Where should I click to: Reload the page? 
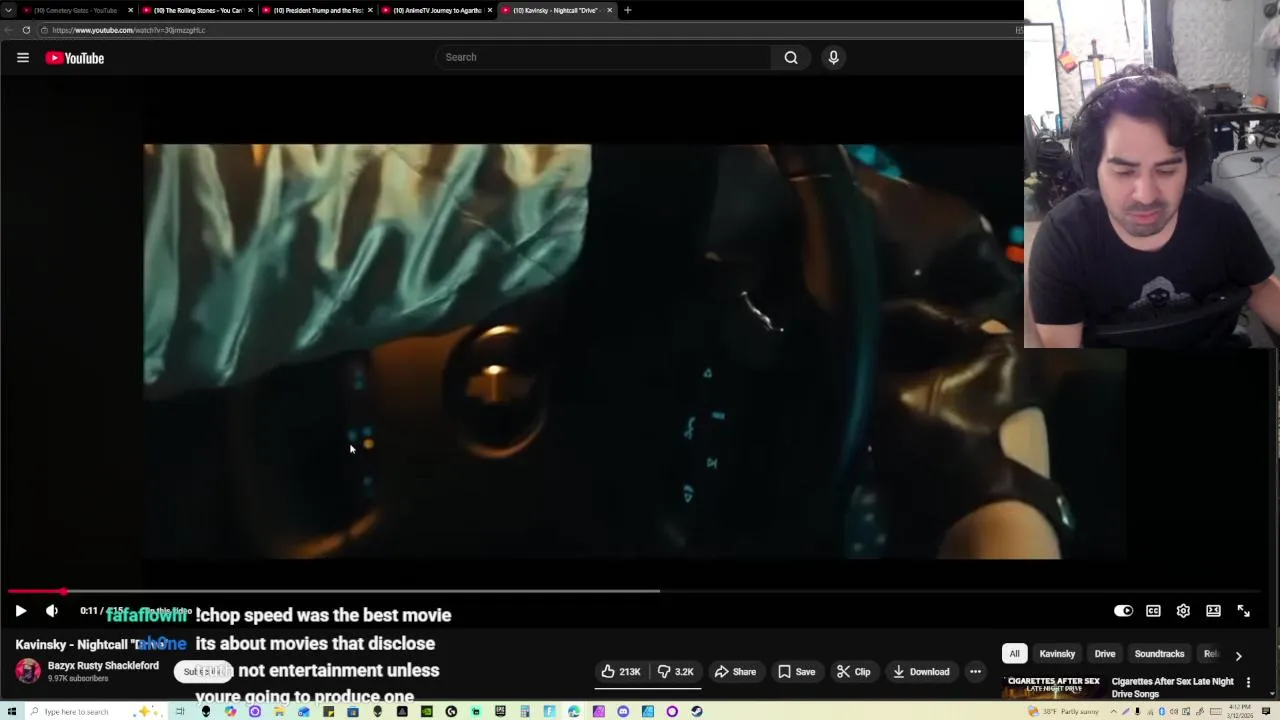tap(26, 30)
